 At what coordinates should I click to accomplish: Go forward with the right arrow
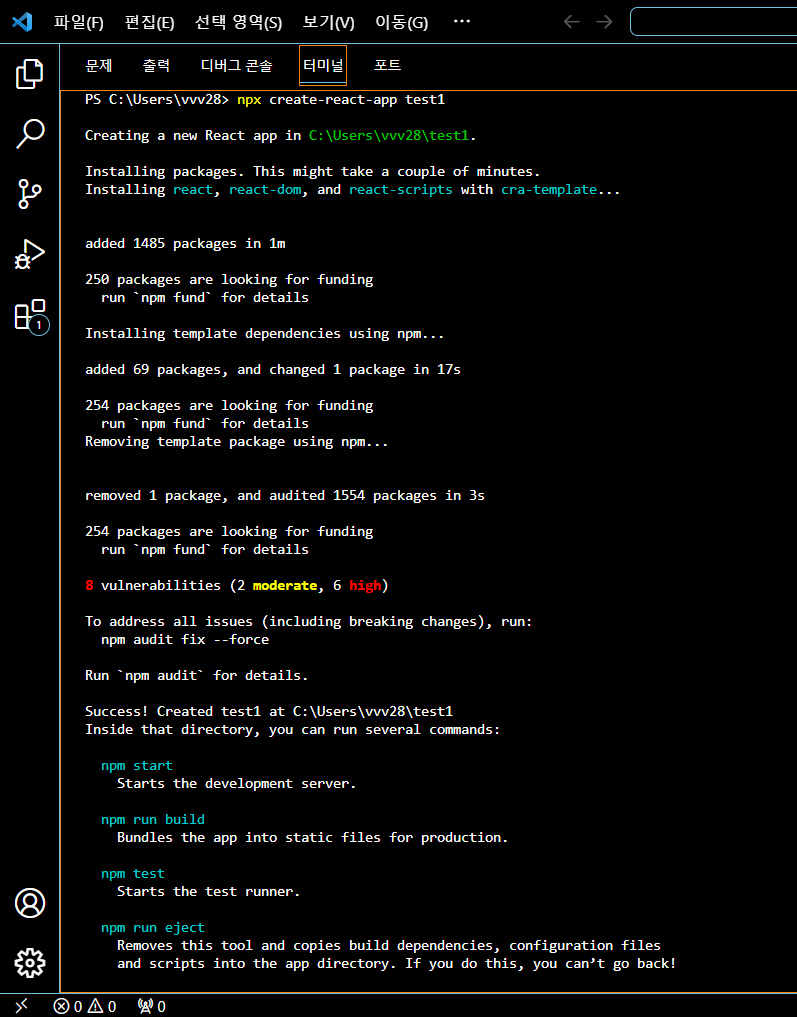[604, 21]
